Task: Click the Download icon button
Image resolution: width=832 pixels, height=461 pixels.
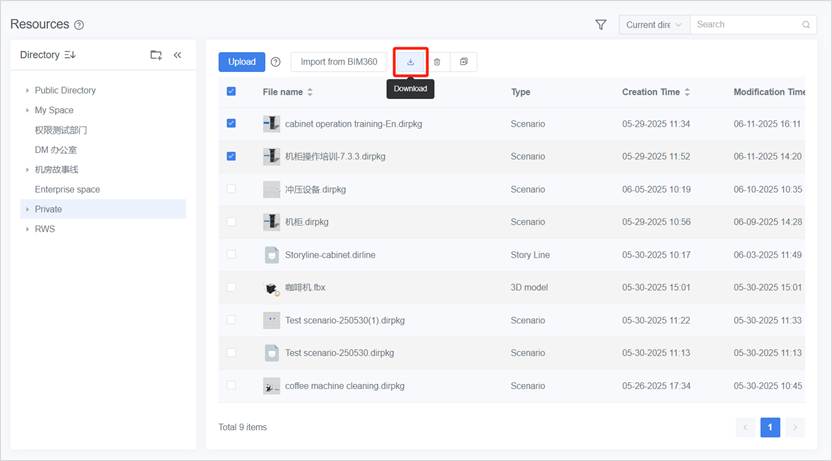Action: point(410,62)
